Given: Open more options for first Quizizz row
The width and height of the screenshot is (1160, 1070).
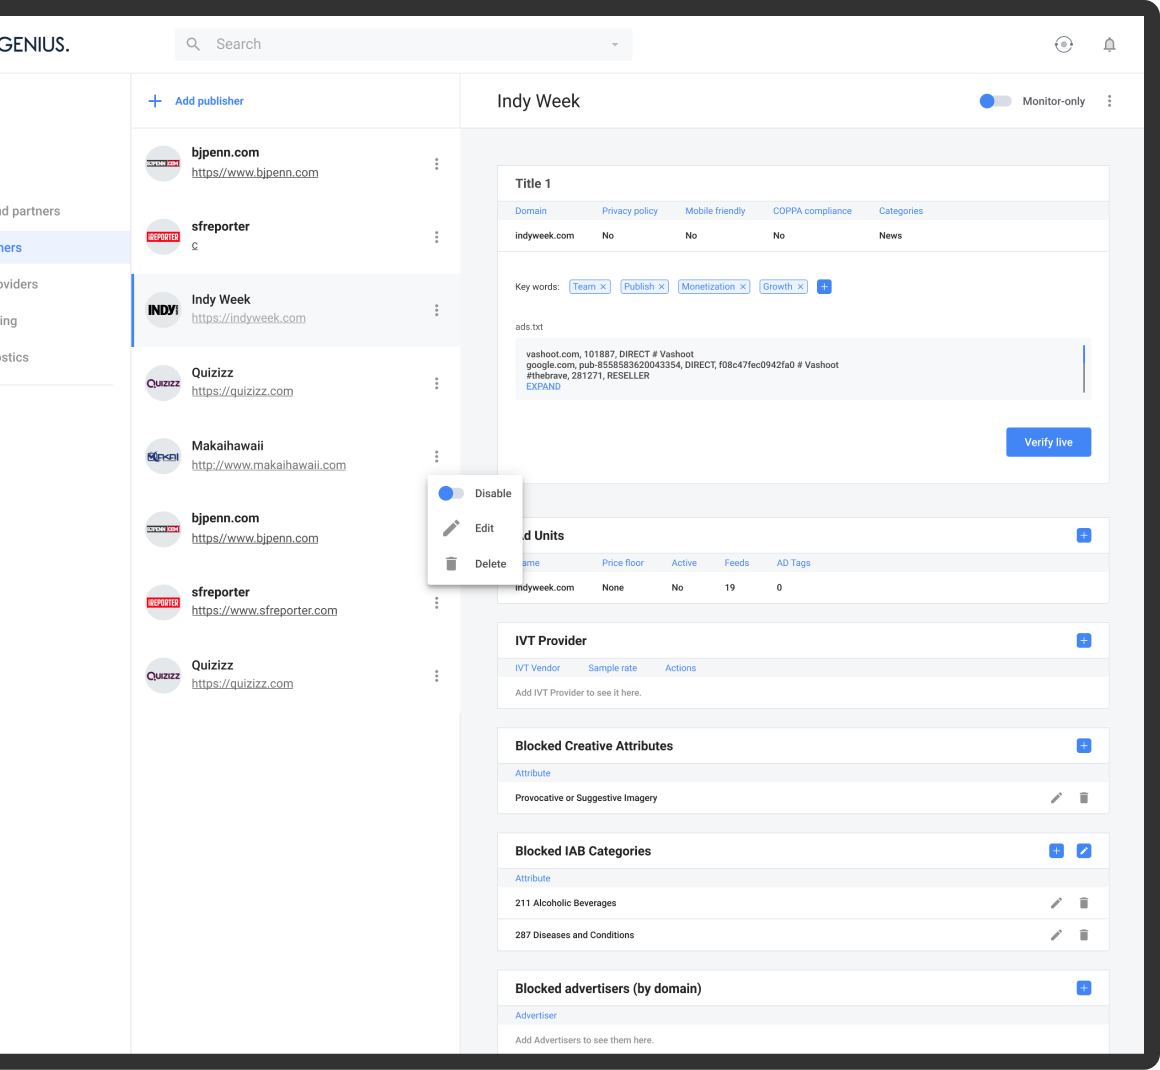Looking at the screenshot, I should [436, 383].
